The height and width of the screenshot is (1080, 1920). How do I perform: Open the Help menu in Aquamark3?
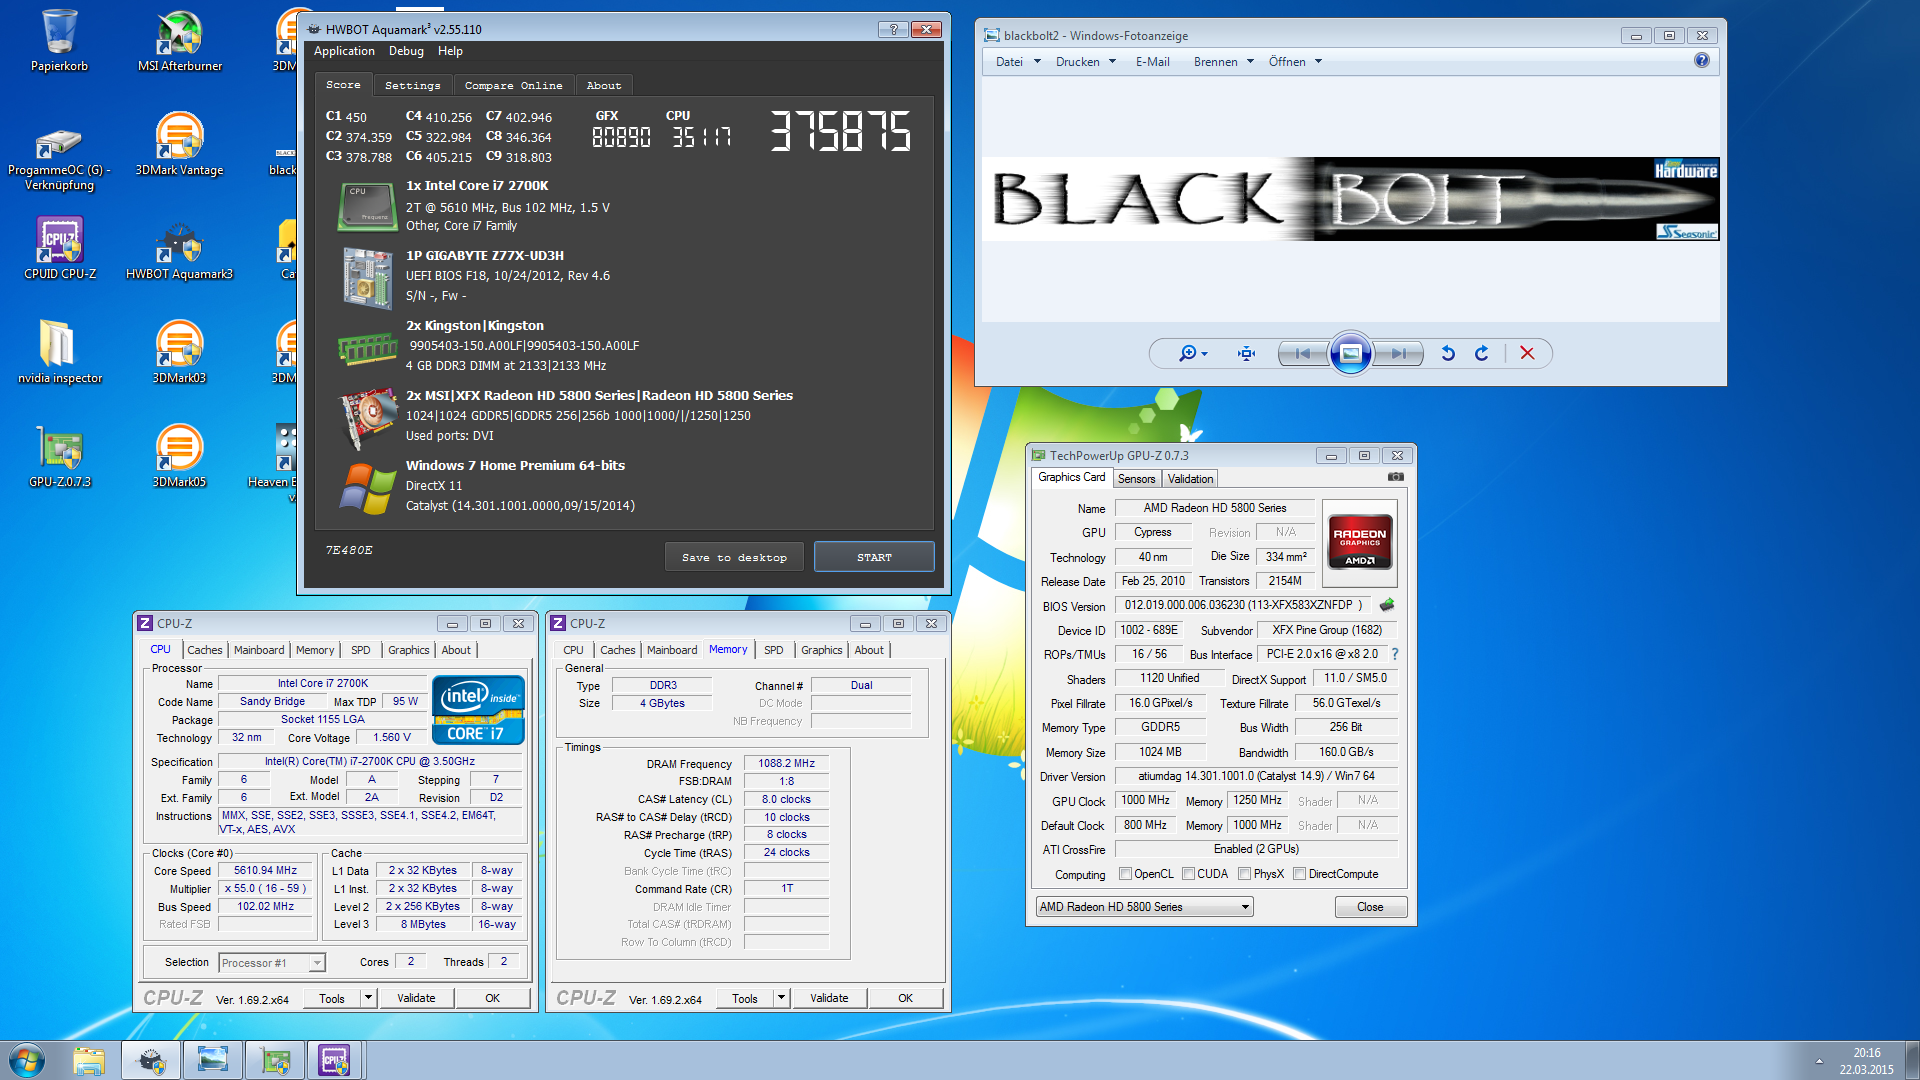pos(450,51)
